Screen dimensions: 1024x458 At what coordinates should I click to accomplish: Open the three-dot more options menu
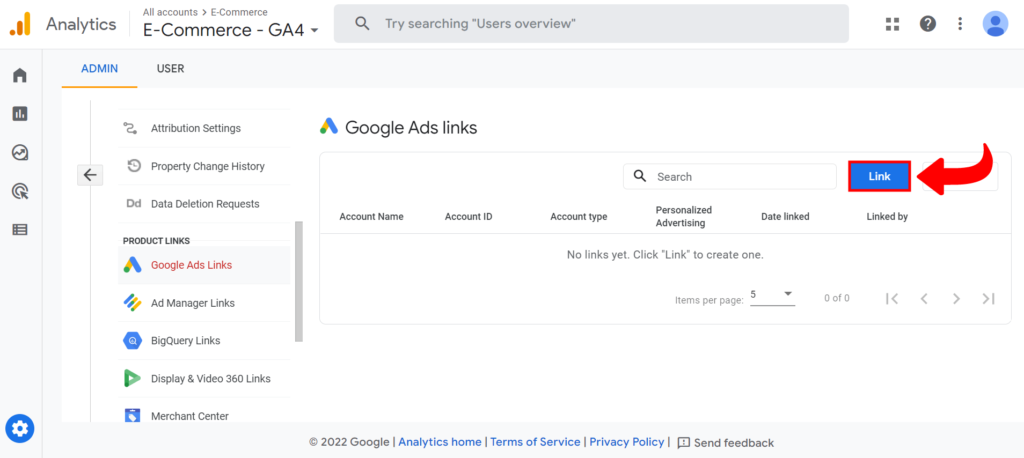click(x=960, y=24)
